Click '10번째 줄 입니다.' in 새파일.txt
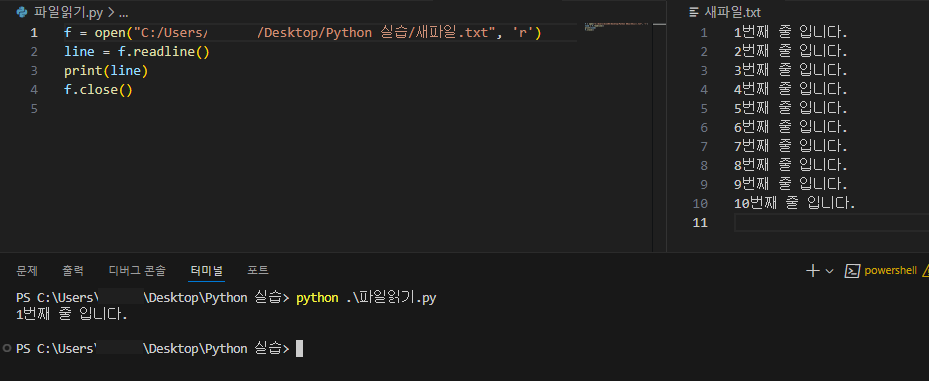Image resolution: width=929 pixels, height=381 pixels. (x=795, y=203)
